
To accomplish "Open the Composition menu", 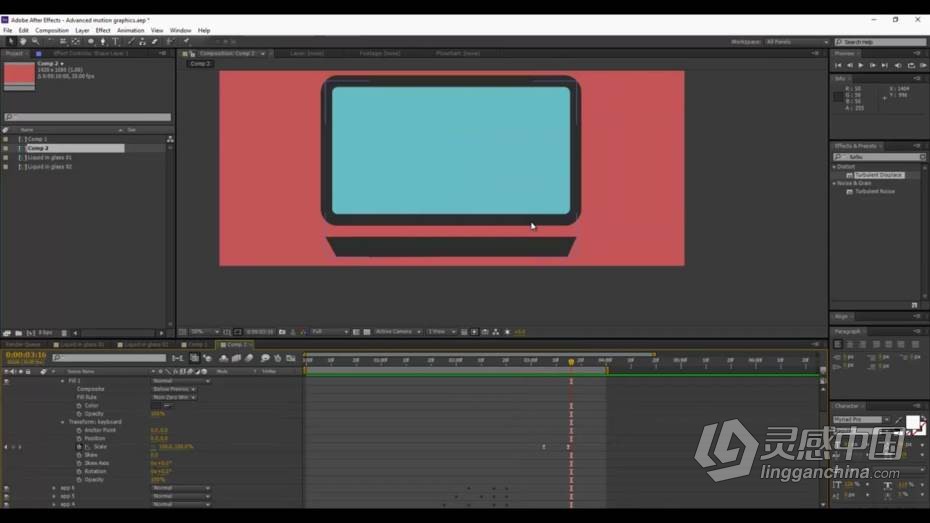I will (52, 30).
